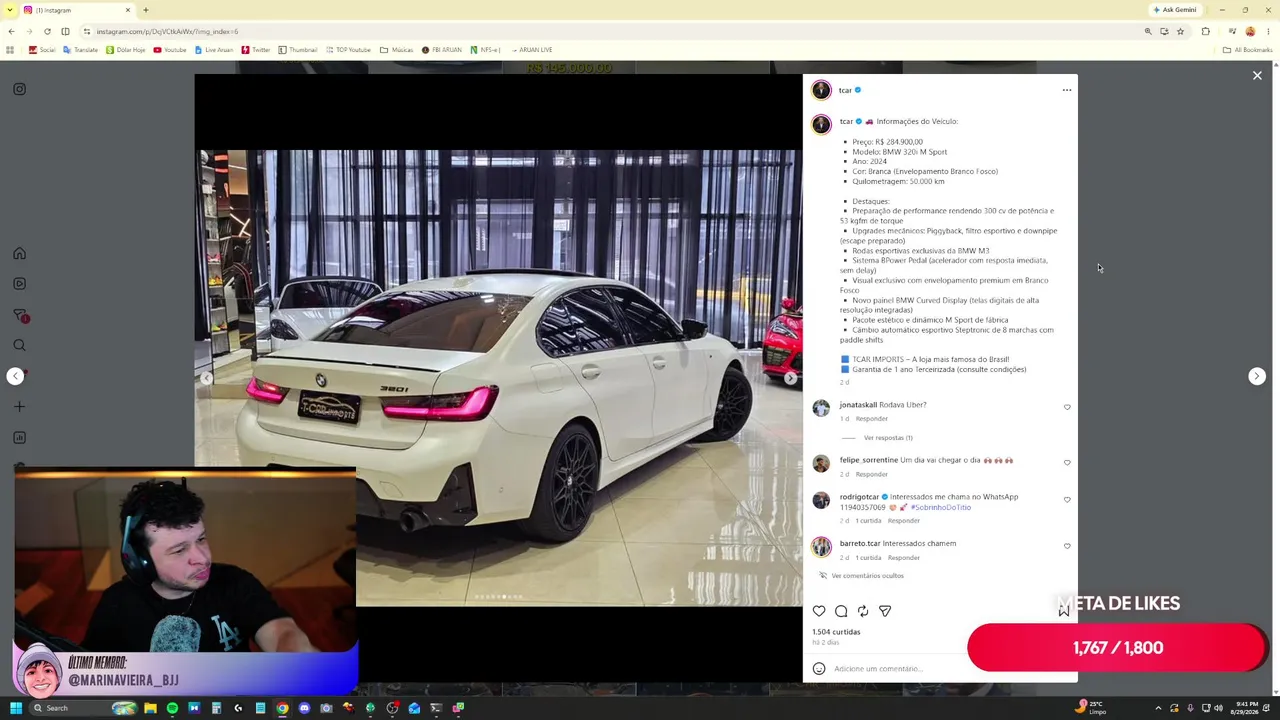Open the comment icon under the post
The width and height of the screenshot is (1280, 720).
(841, 611)
